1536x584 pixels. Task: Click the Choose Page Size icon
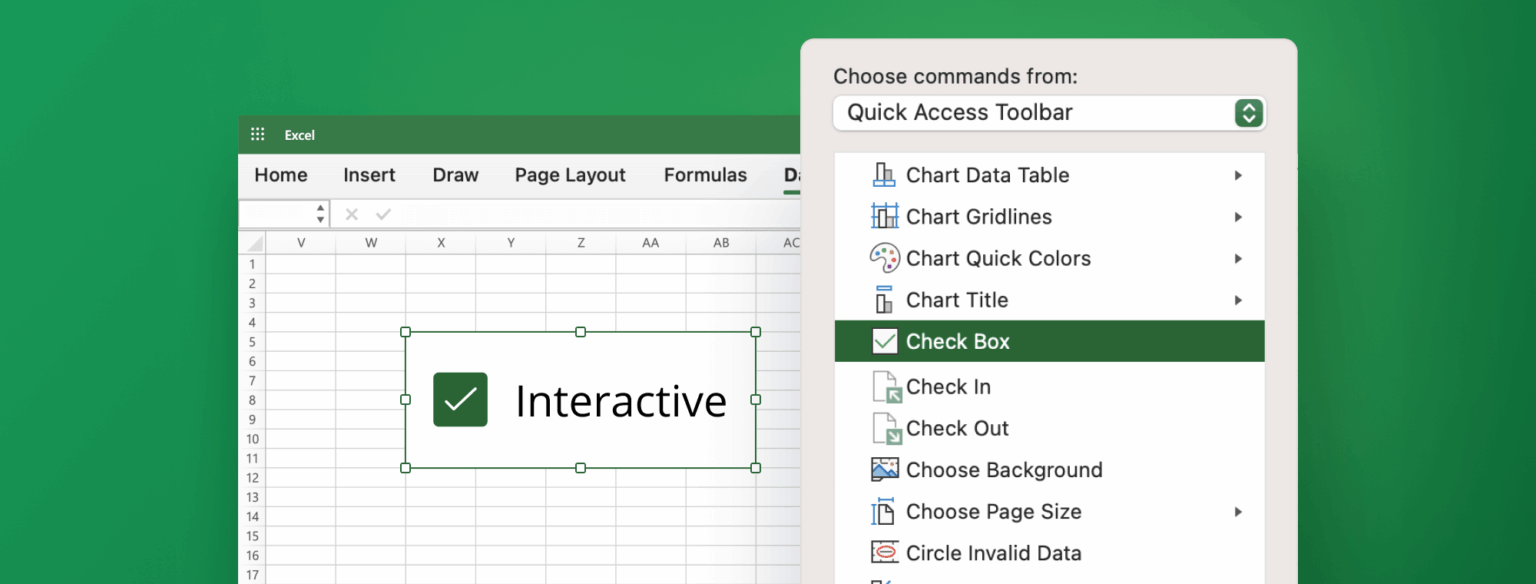[x=883, y=511]
